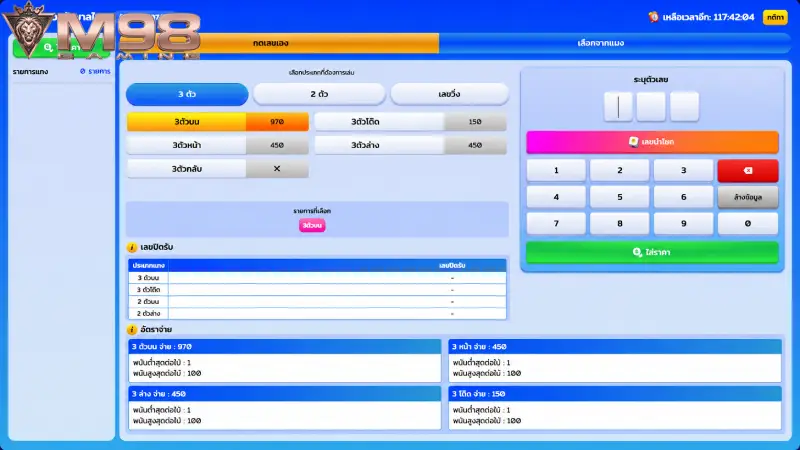Toggle the 3ตัวกลับ option
The height and width of the screenshot is (450, 800).
click(218, 169)
